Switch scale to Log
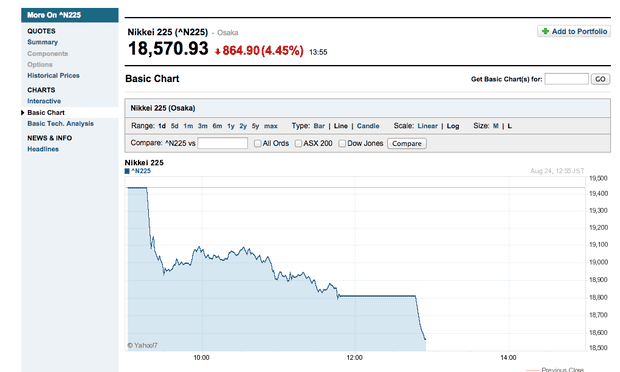The image size is (620, 372). click(x=453, y=126)
